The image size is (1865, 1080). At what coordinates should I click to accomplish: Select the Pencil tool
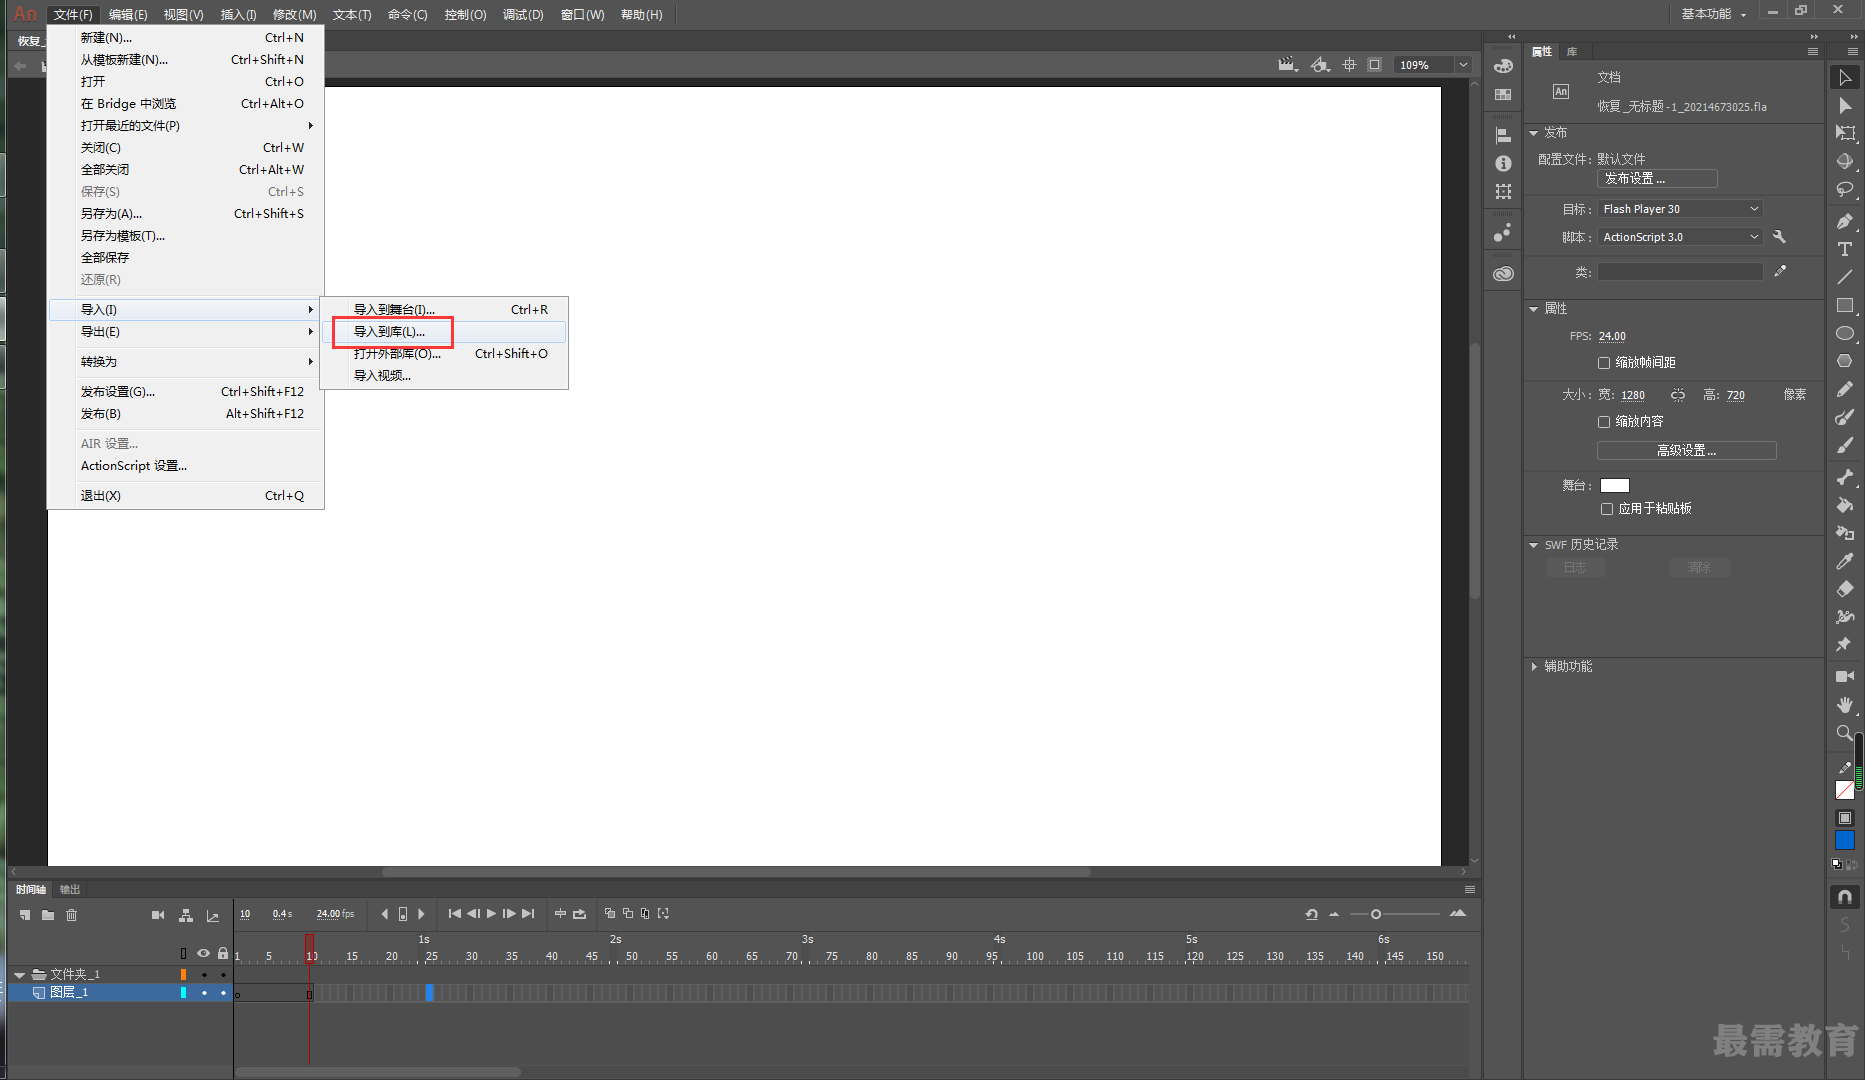(x=1845, y=389)
